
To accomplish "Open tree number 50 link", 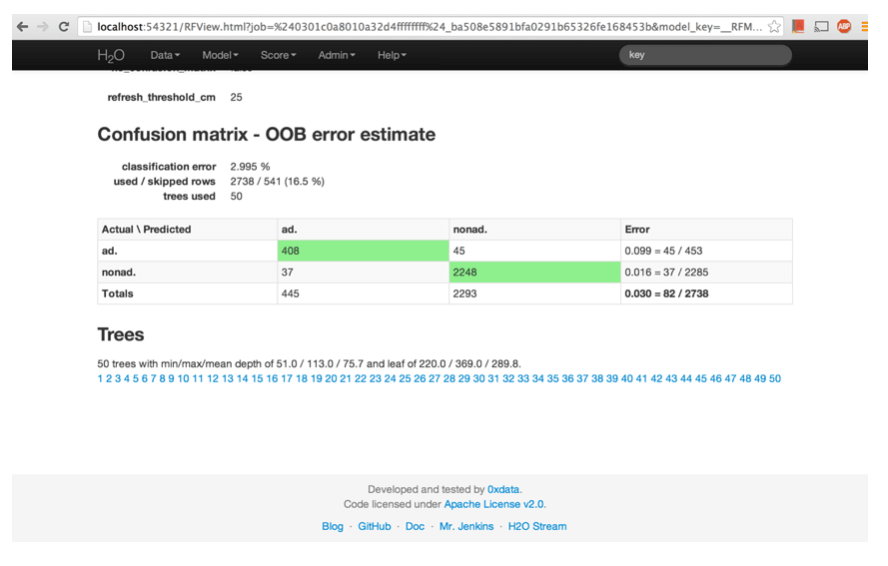I will [x=775, y=379].
